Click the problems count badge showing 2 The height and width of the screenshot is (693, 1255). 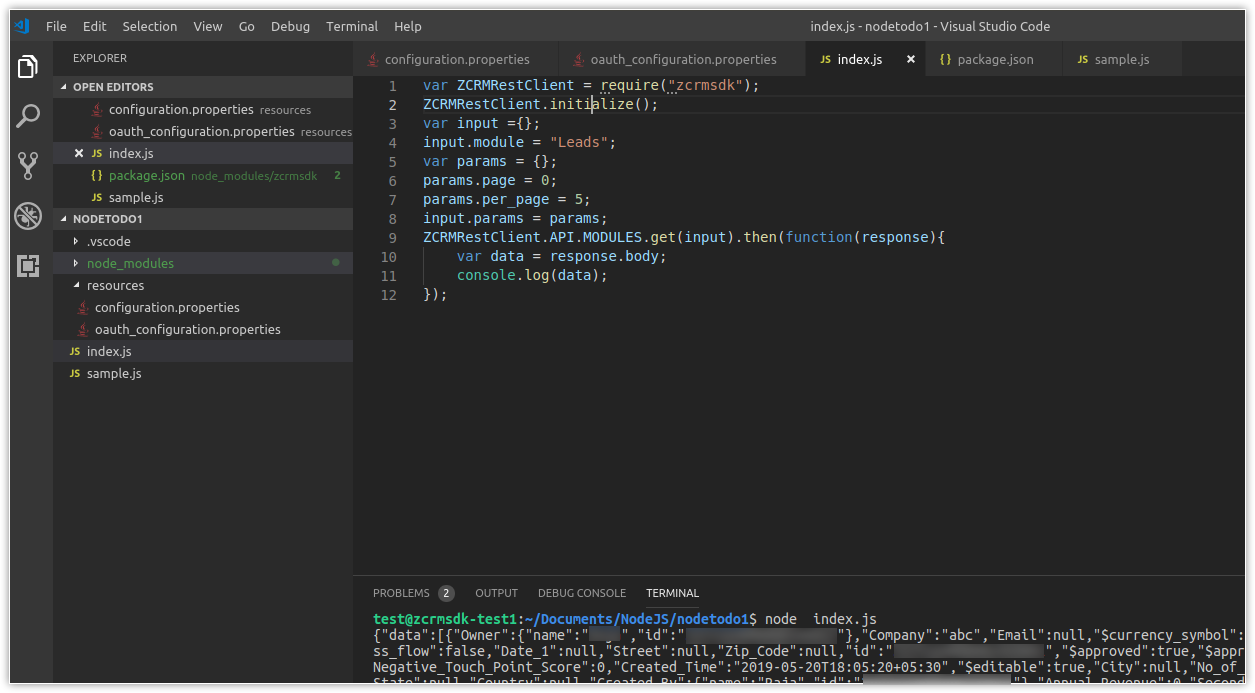(446, 593)
